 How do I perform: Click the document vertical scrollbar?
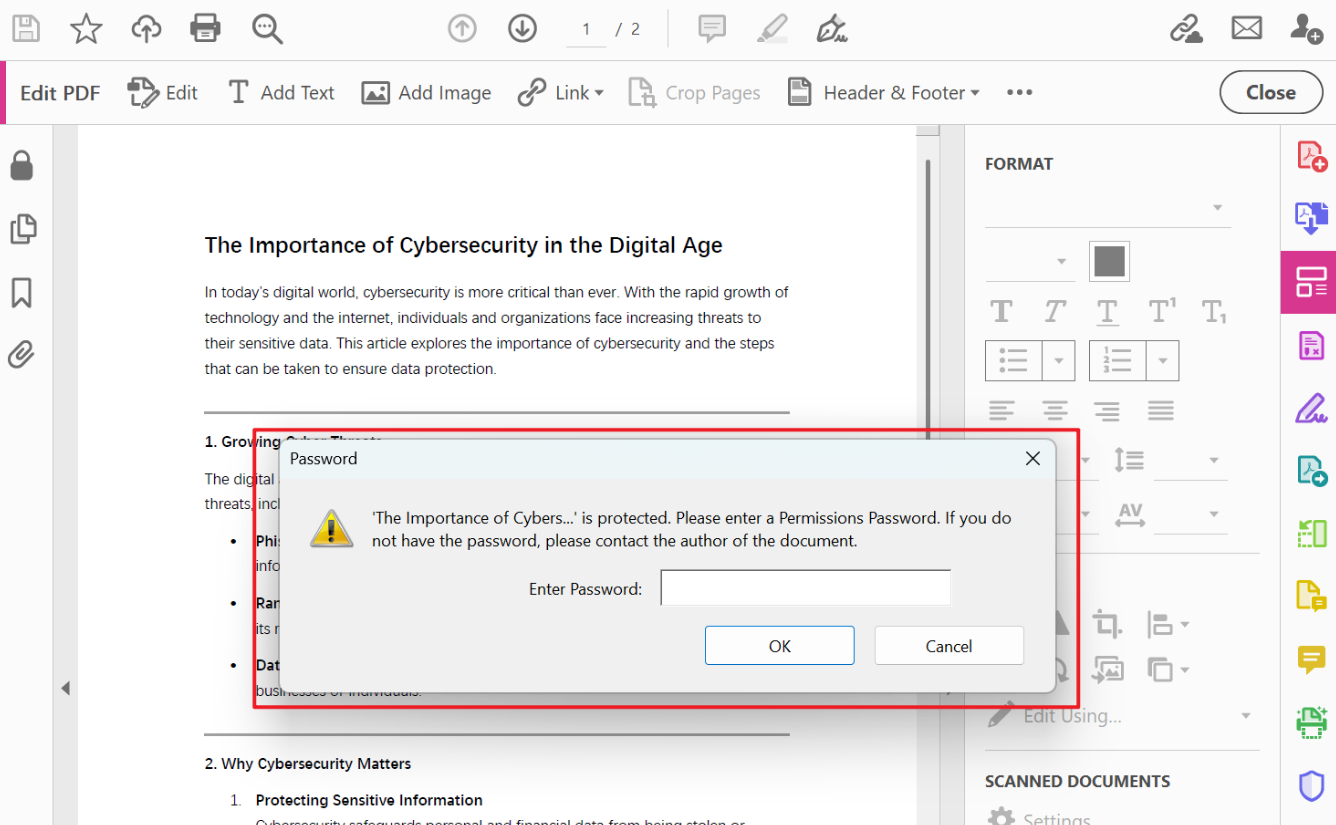[x=928, y=300]
